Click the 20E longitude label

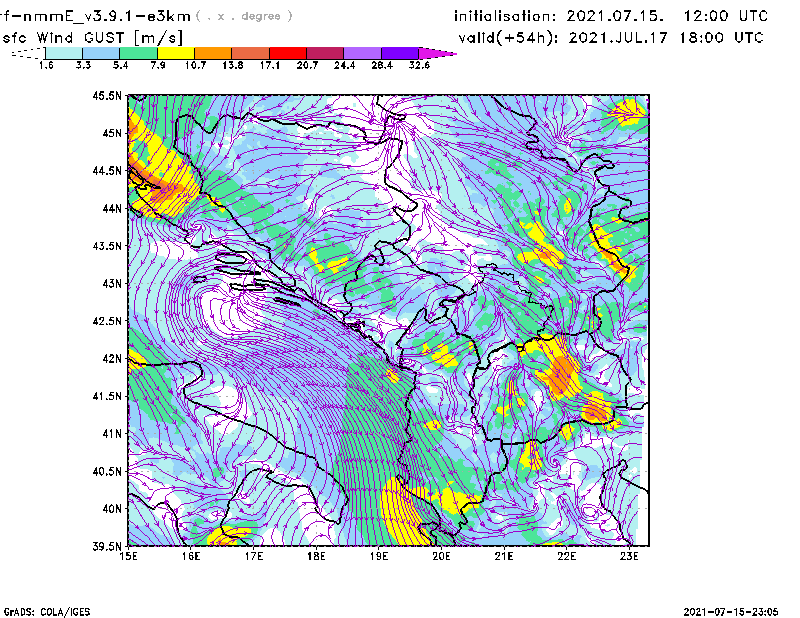coord(441,556)
